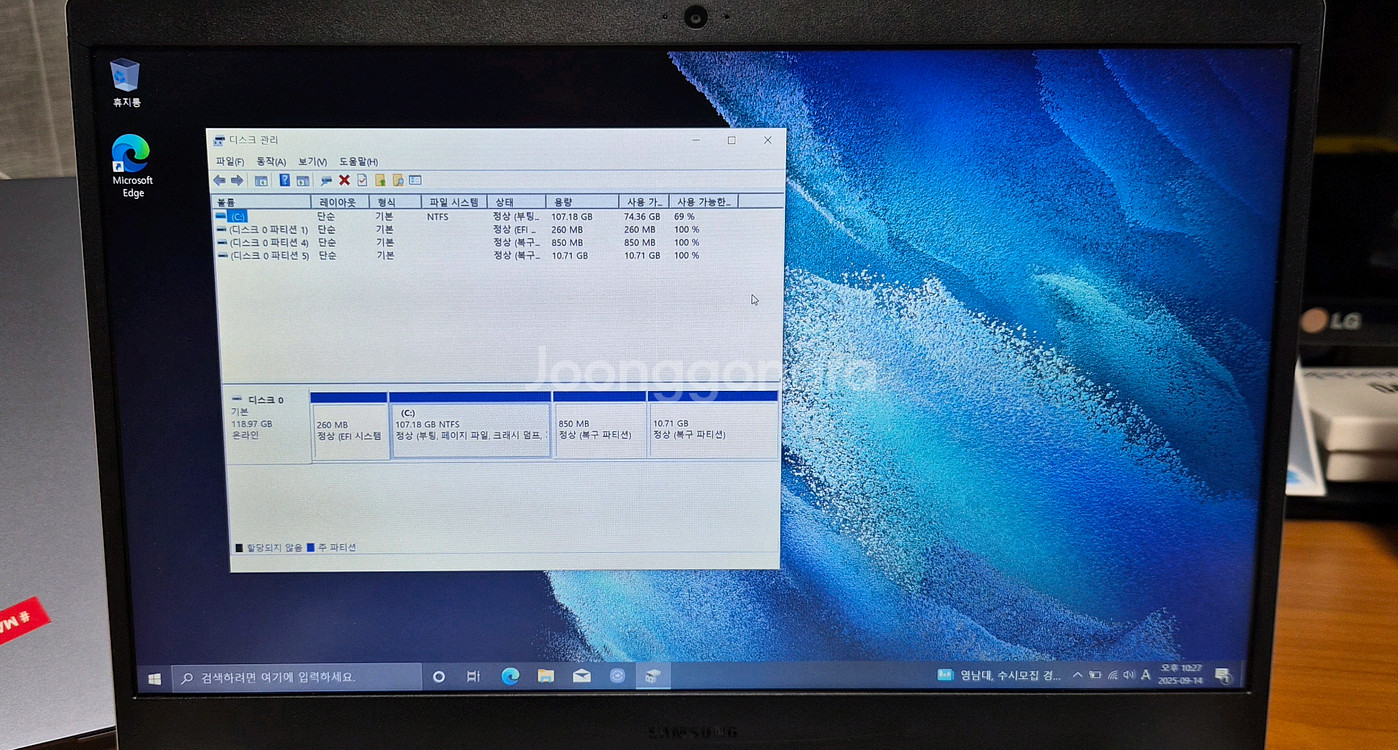Click the Forward arrow in Disk Management toolbar
Image resolution: width=1398 pixels, height=750 pixels.
point(237,181)
